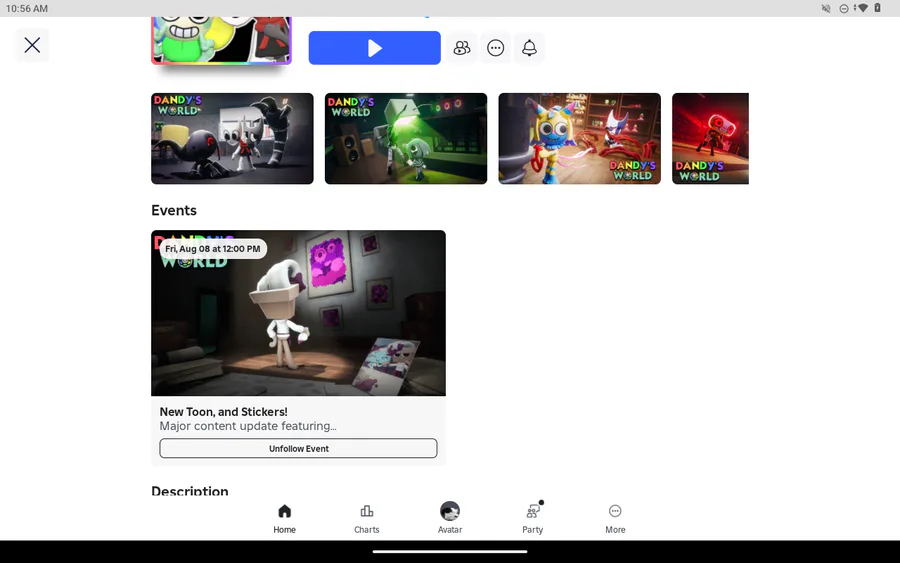Tap the muted notifications status bar icon

click(x=826, y=8)
